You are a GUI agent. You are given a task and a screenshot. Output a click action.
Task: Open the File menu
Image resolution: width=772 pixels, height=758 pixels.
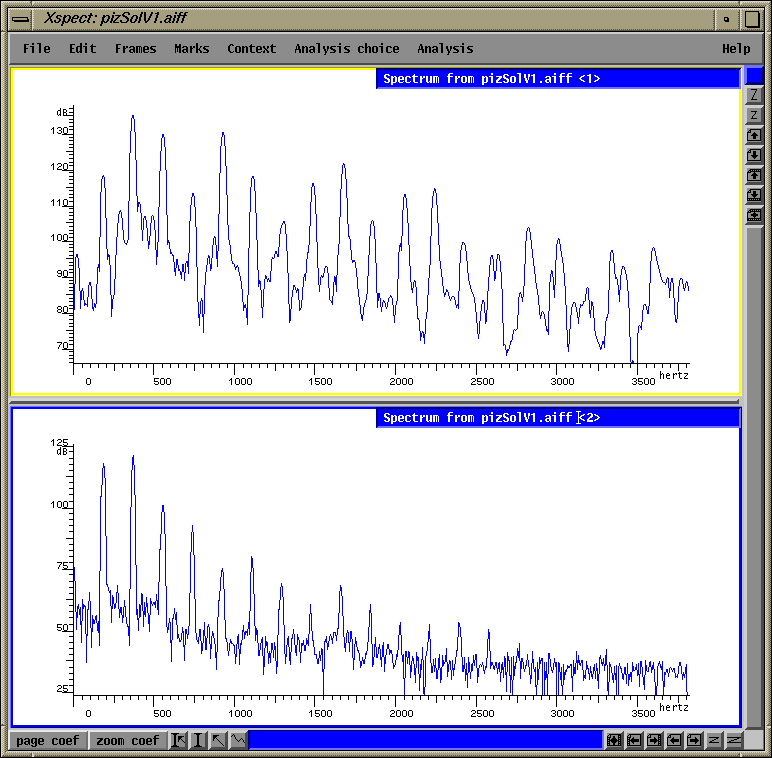click(x=36, y=49)
